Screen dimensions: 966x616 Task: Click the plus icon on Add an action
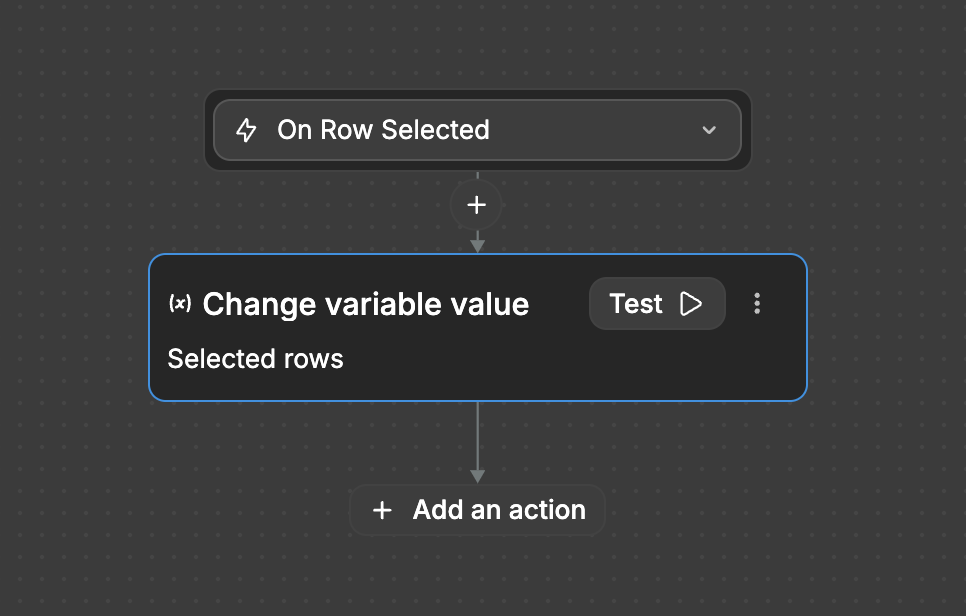(383, 510)
